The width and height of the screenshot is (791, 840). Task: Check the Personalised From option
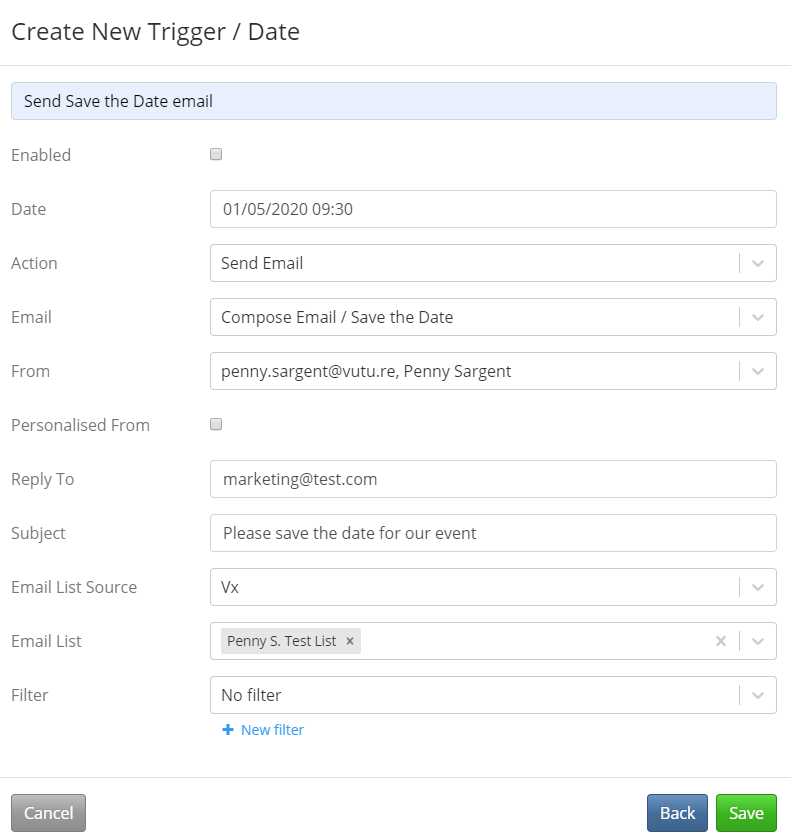(x=215, y=424)
